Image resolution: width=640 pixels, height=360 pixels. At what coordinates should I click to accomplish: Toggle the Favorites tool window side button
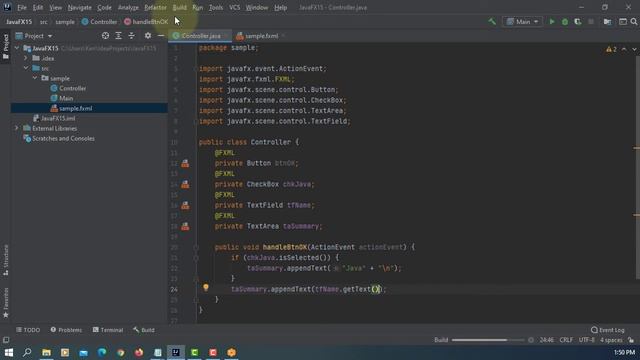6,303
